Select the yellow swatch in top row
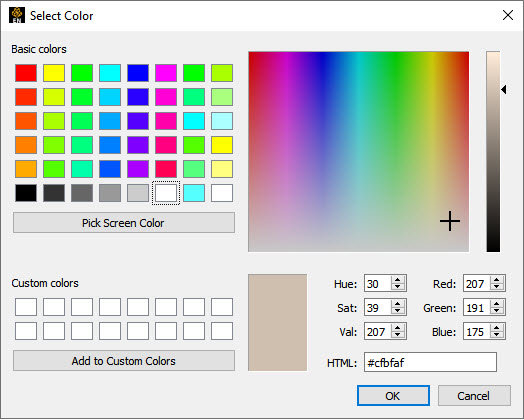This screenshot has height=420, width=524. click(x=54, y=73)
